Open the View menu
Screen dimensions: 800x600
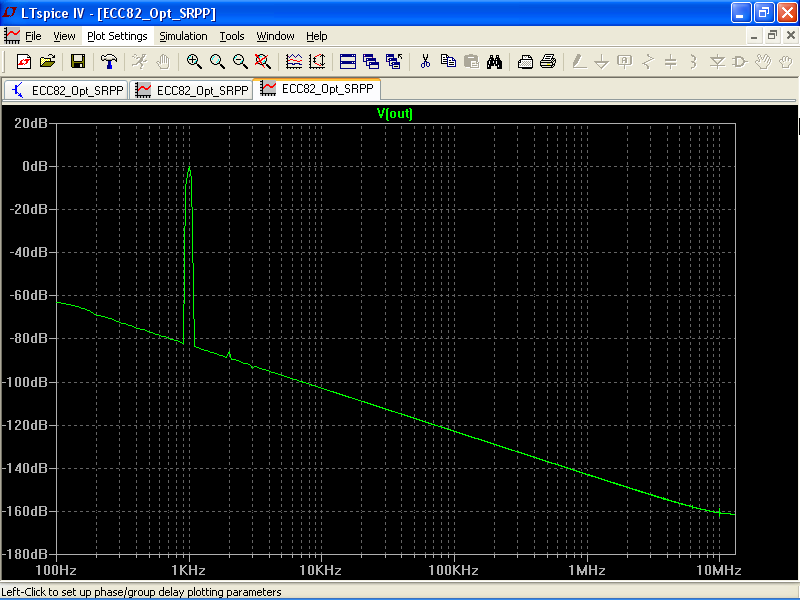tap(64, 36)
